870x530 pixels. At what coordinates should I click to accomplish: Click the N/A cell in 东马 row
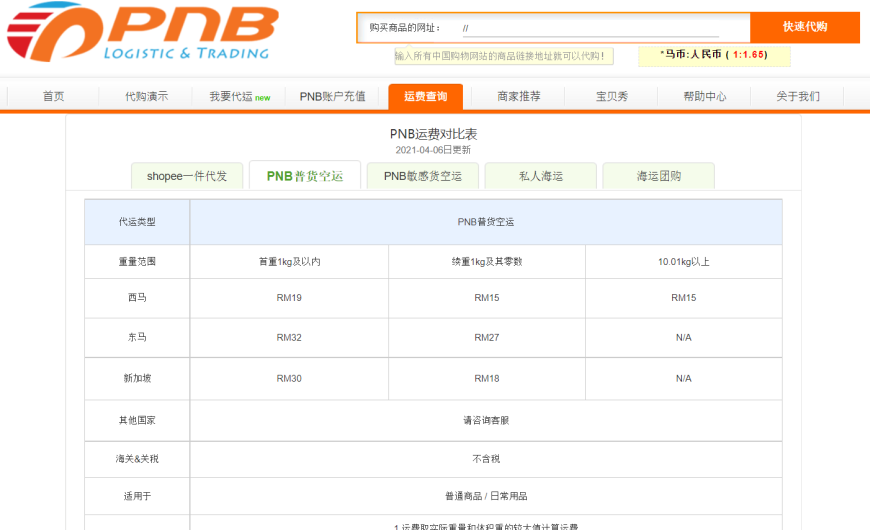[x=684, y=337]
